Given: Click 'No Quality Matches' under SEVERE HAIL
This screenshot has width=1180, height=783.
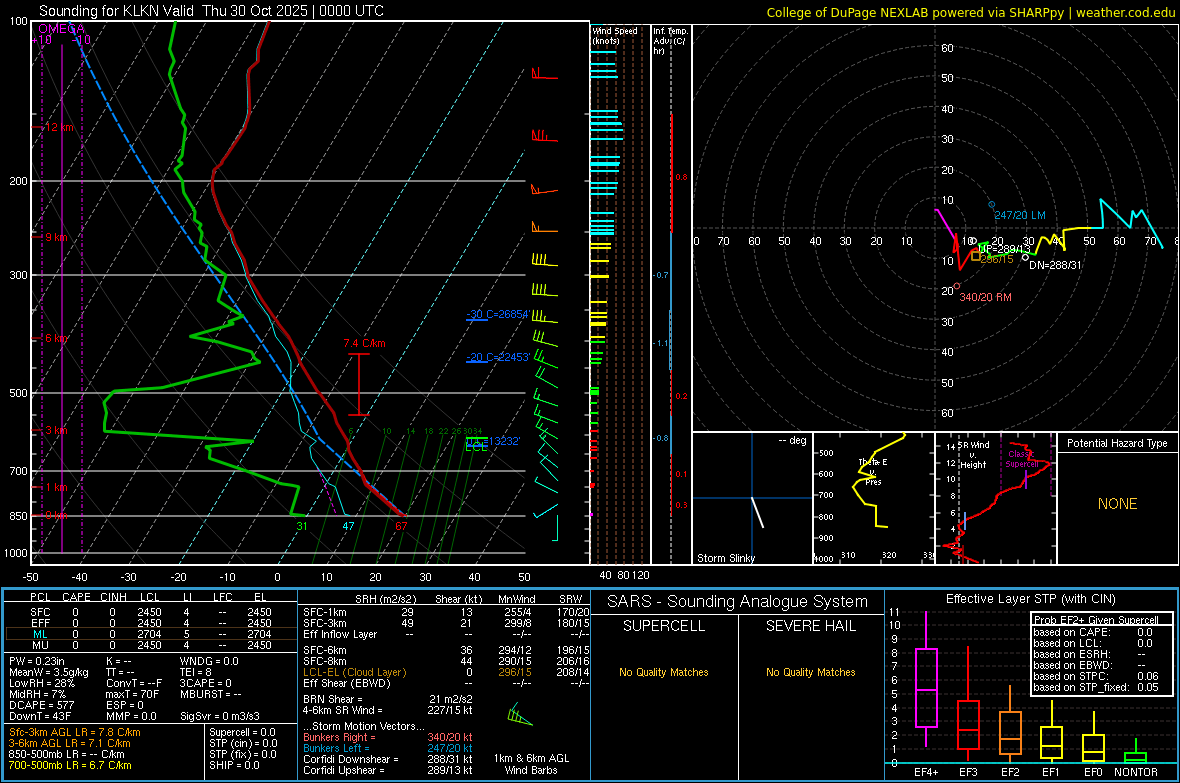Looking at the screenshot, I should click(x=810, y=672).
